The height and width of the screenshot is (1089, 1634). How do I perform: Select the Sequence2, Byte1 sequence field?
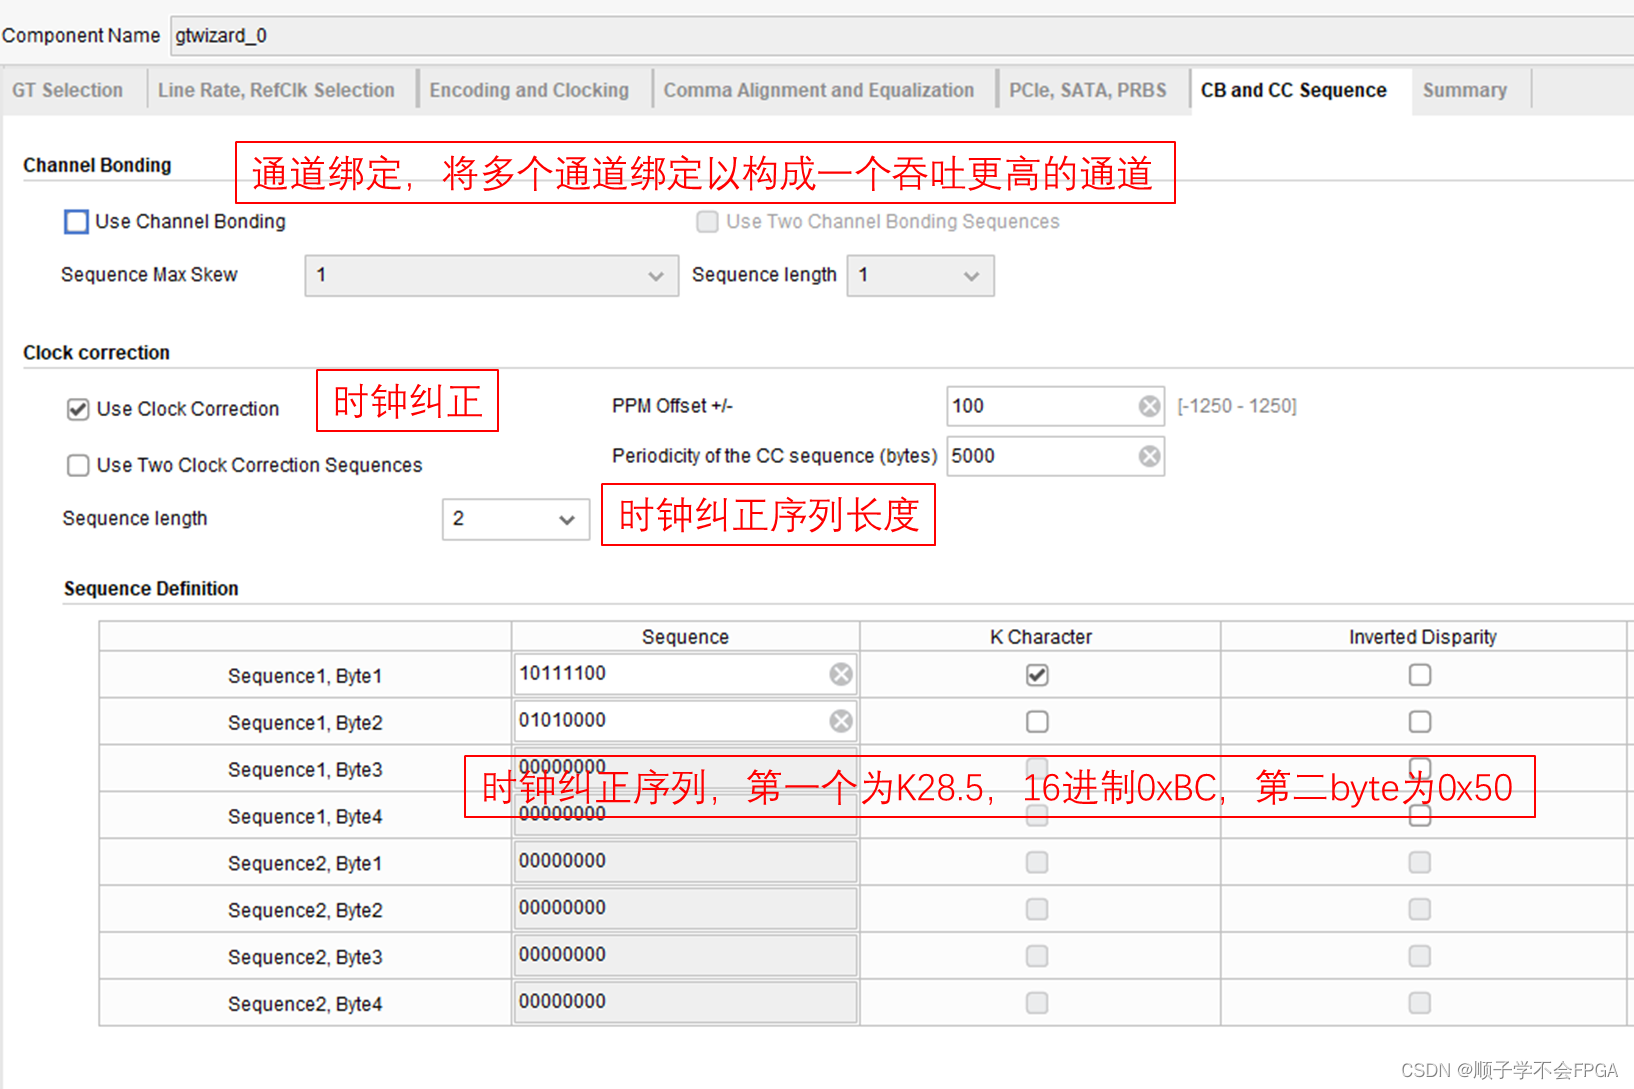(686, 861)
